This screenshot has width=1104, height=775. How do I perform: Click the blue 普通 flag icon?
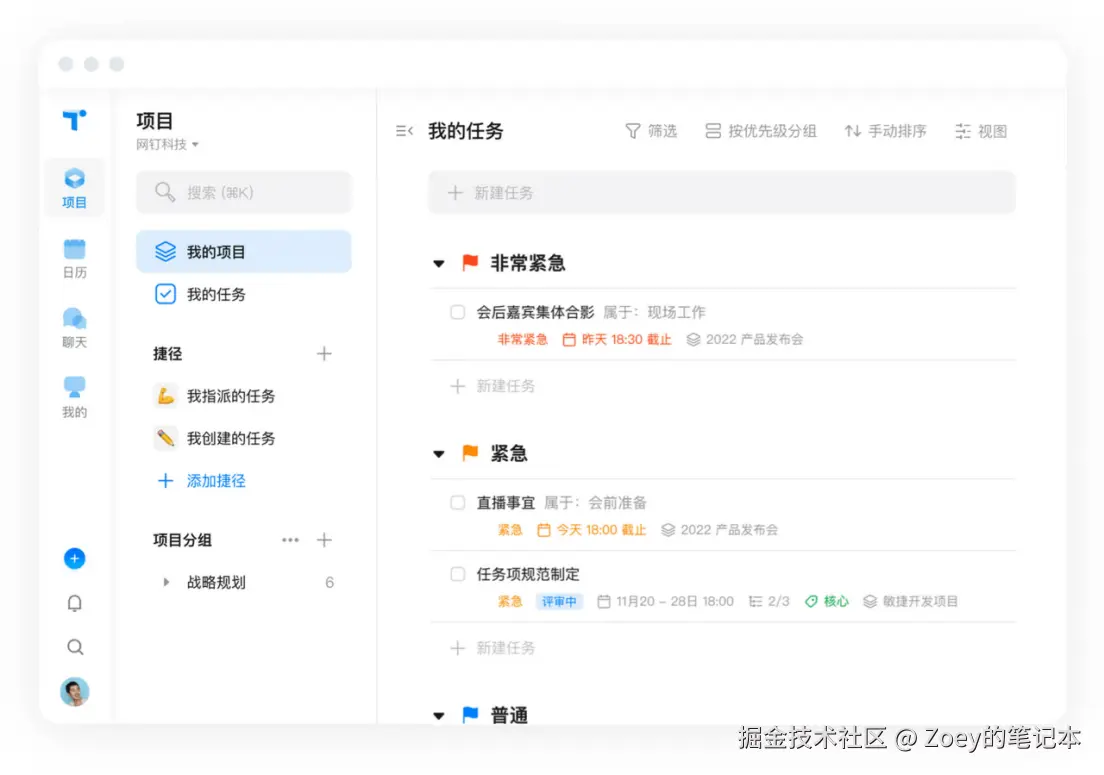(470, 714)
